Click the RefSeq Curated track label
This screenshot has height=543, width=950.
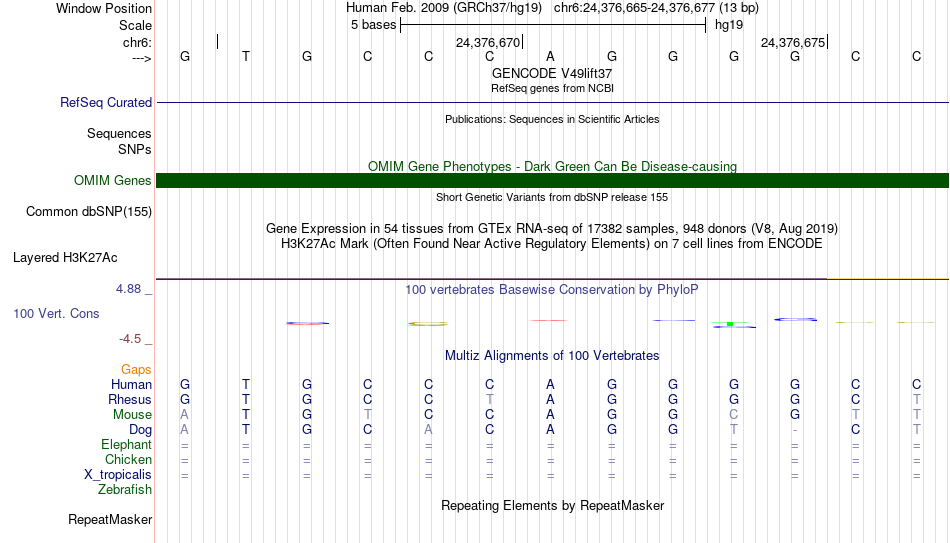(105, 102)
